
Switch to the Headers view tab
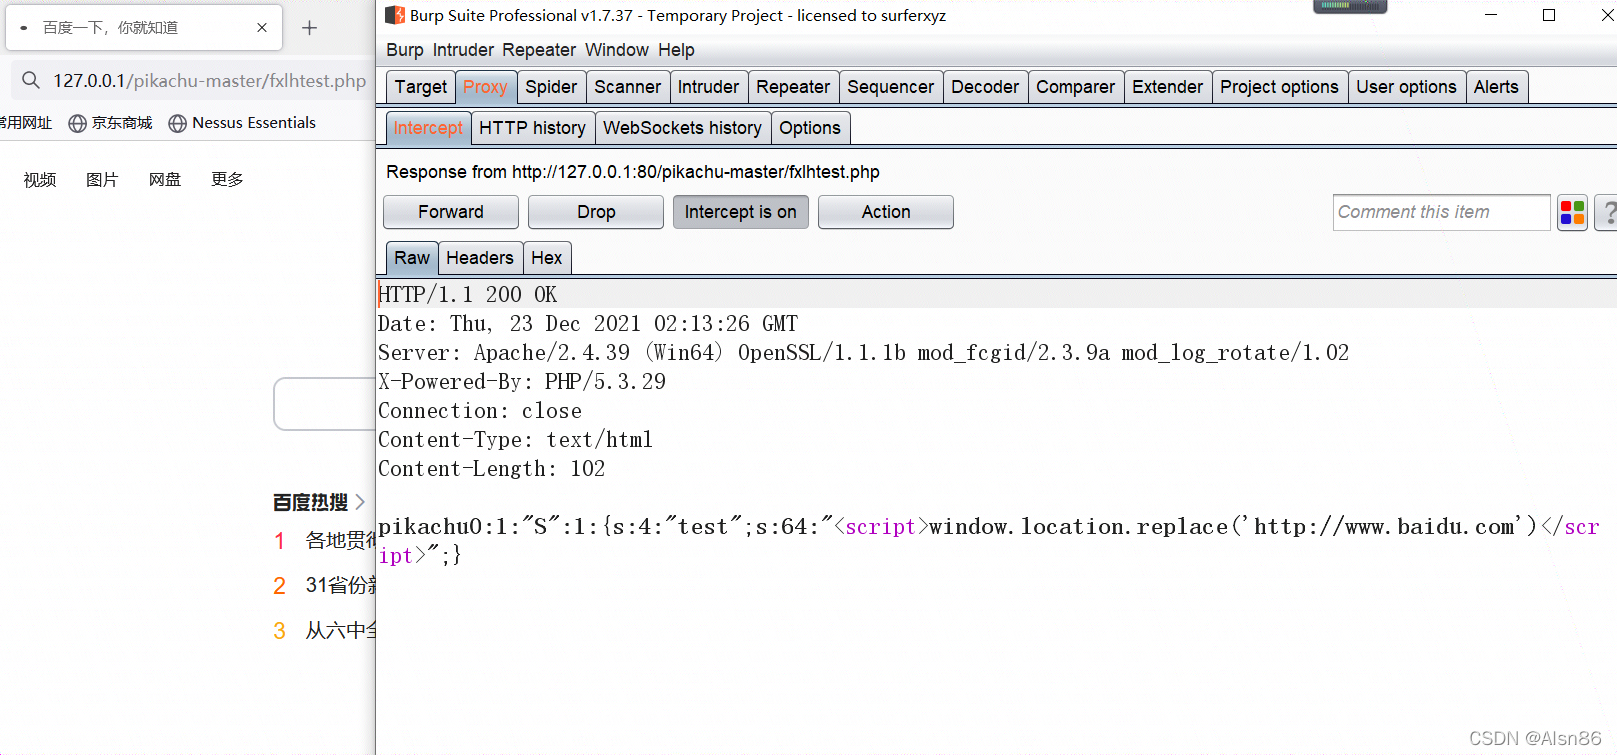coord(480,258)
